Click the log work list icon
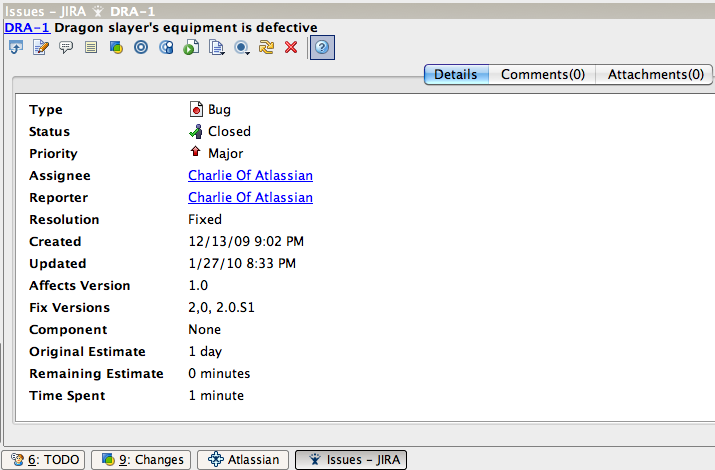This screenshot has height=470, width=715. [x=91, y=47]
